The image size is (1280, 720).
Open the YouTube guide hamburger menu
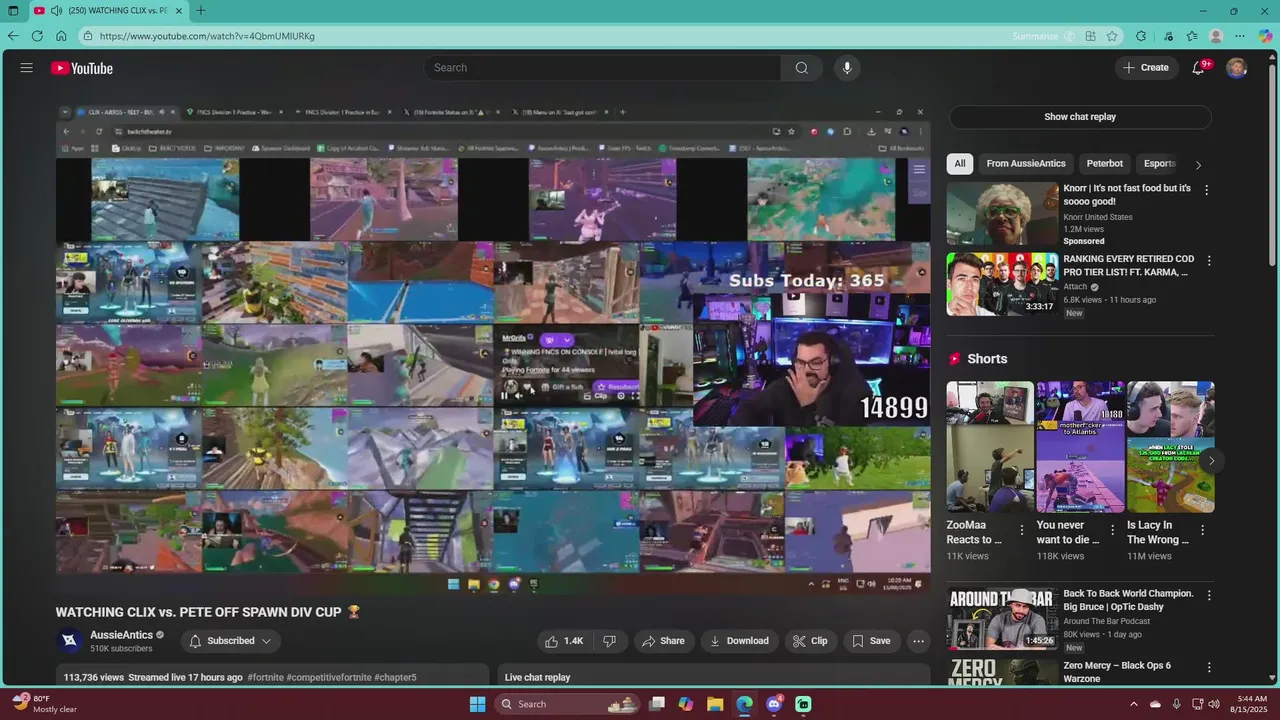[x=26, y=68]
